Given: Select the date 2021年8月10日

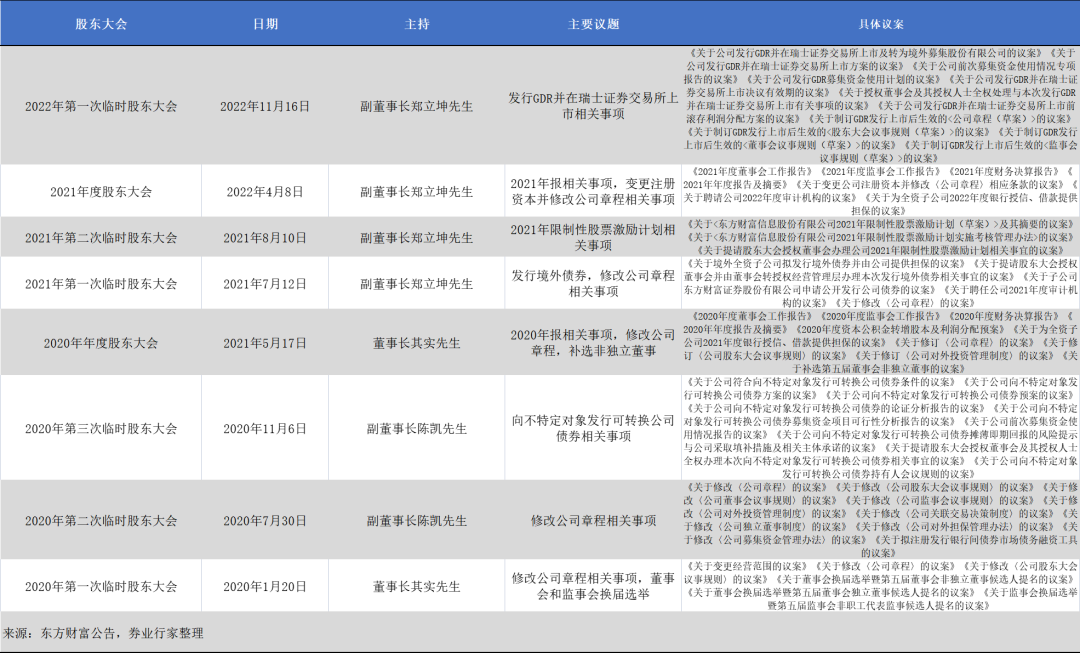Looking at the screenshot, I should [x=265, y=238].
